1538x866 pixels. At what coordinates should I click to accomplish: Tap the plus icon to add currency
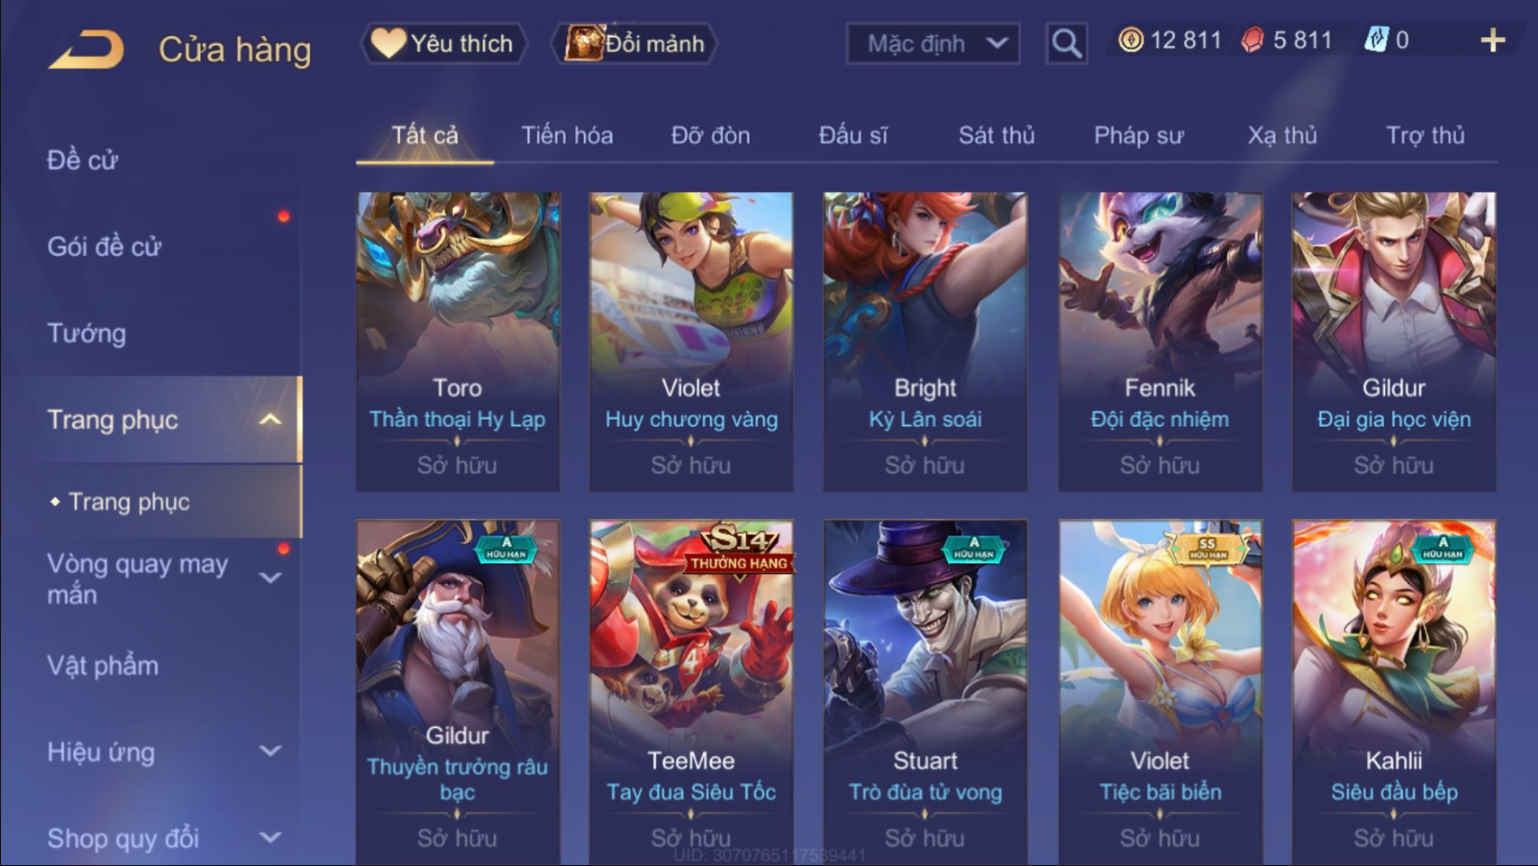(1492, 41)
